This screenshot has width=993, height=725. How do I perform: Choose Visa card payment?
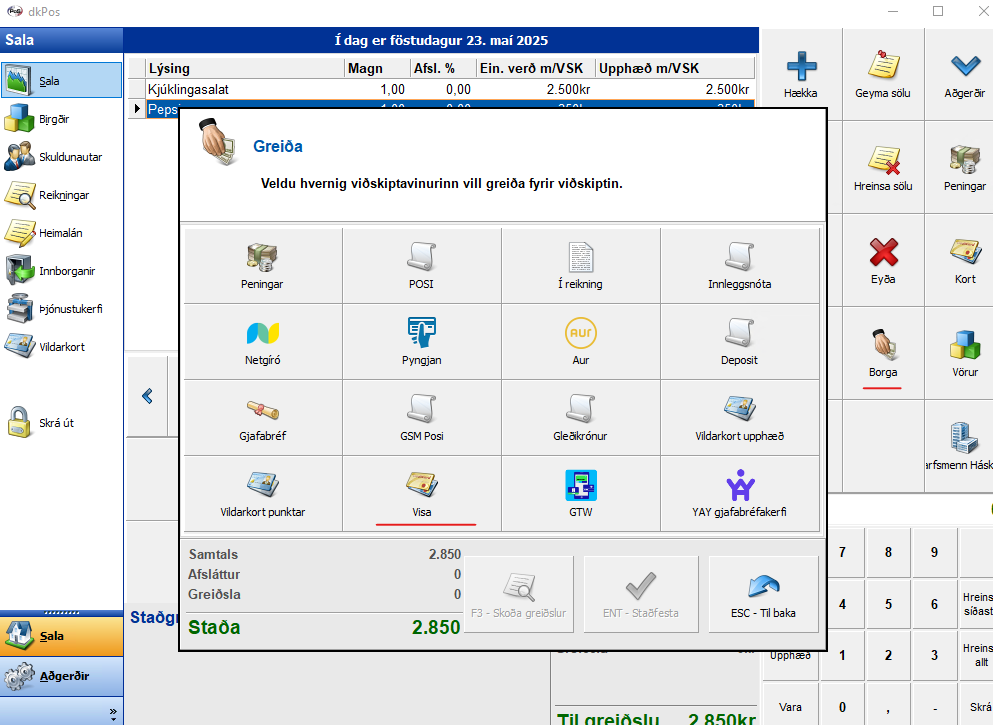(x=421, y=494)
